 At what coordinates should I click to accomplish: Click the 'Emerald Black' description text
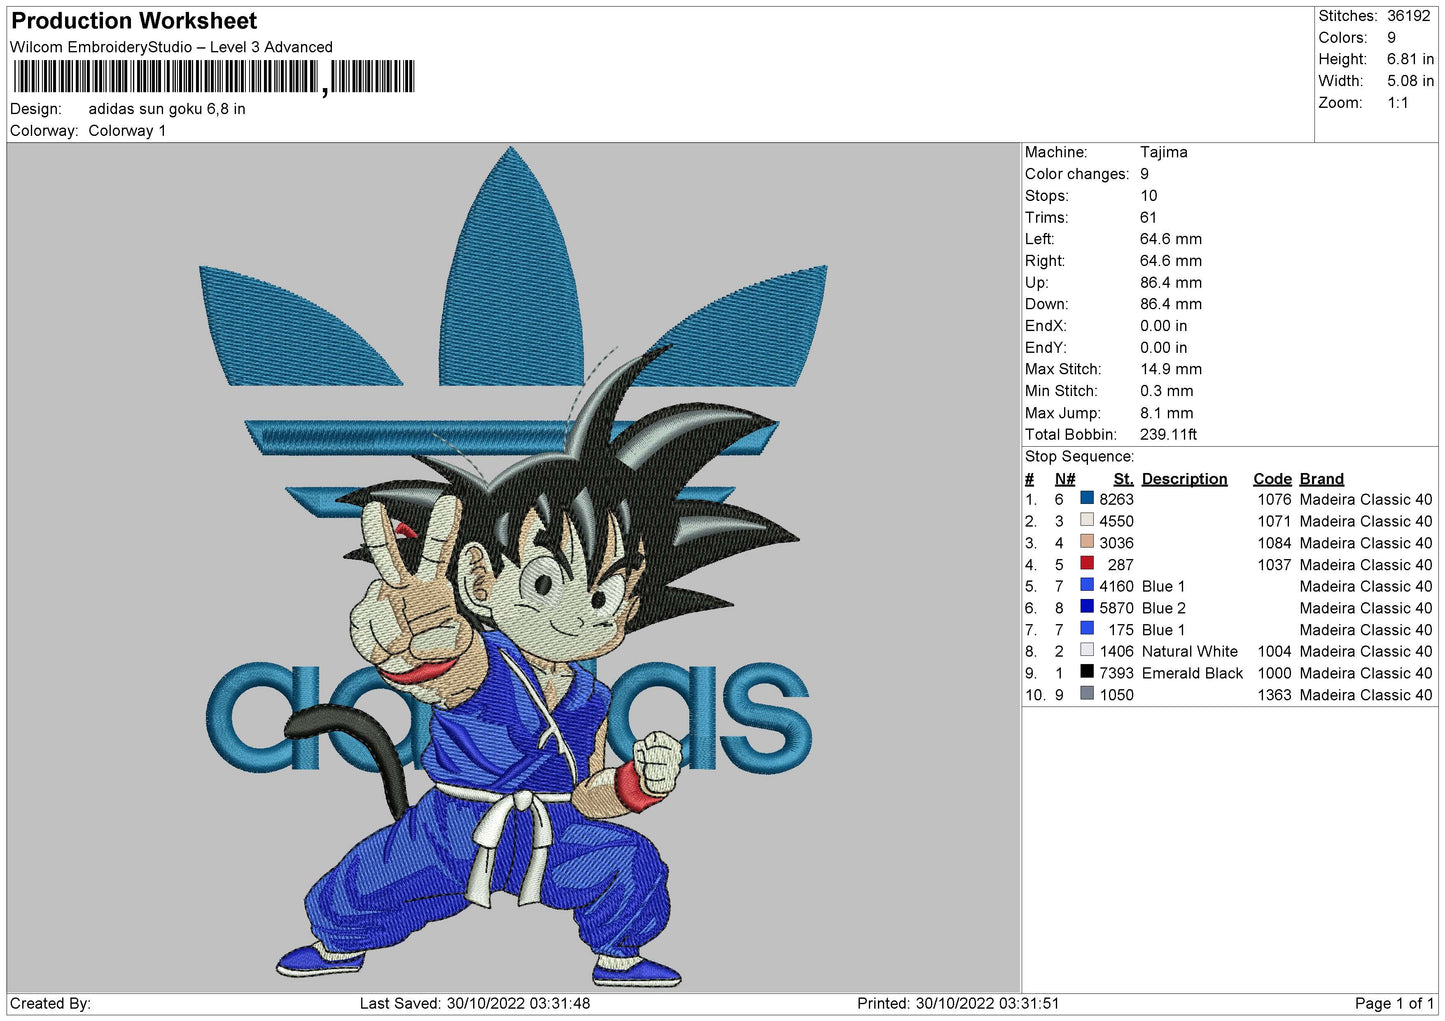pos(1193,673)
